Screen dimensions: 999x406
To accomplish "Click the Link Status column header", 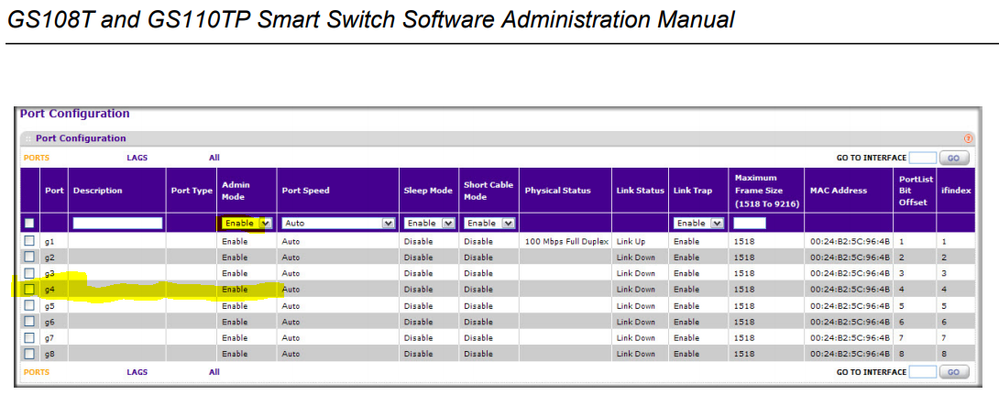I will click(x=640, y=191).
